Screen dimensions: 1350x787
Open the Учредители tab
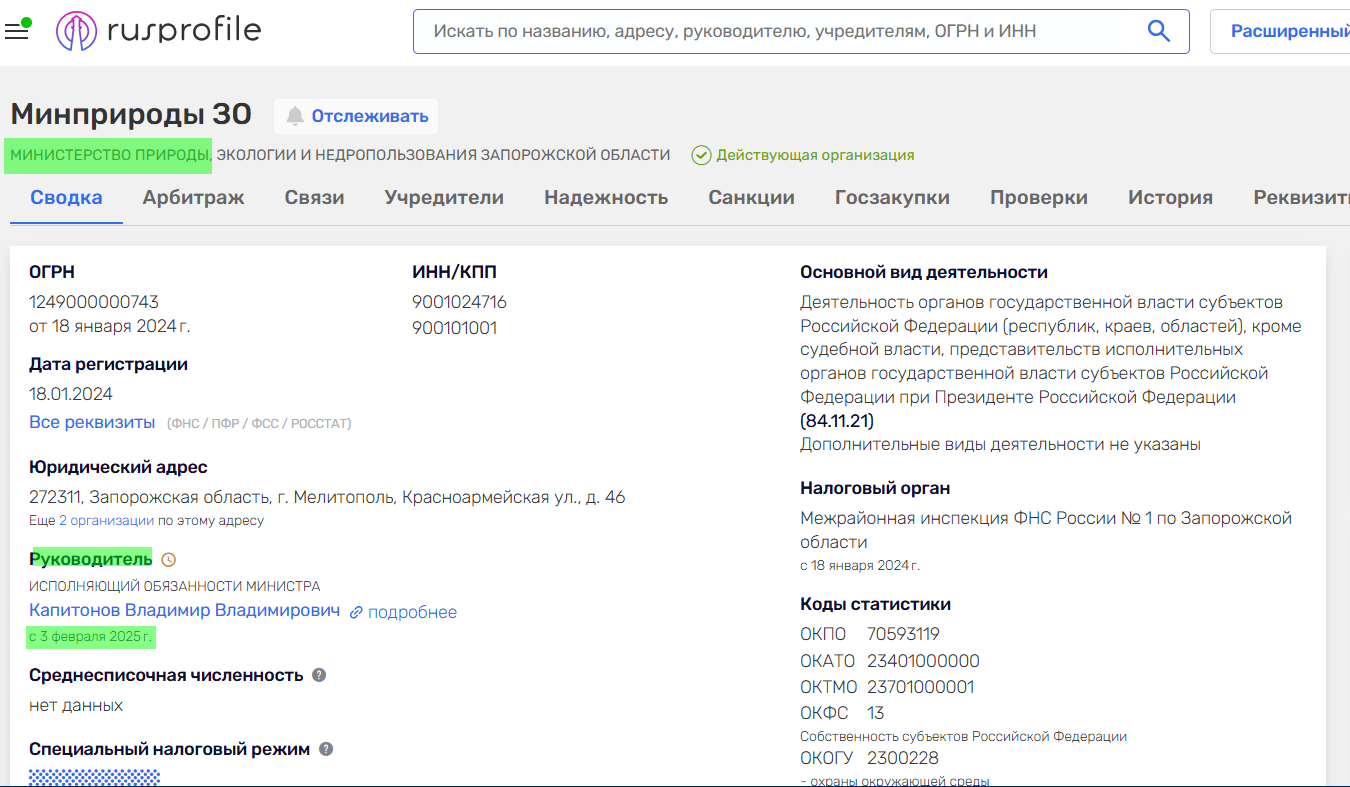(x=444, y=197)
